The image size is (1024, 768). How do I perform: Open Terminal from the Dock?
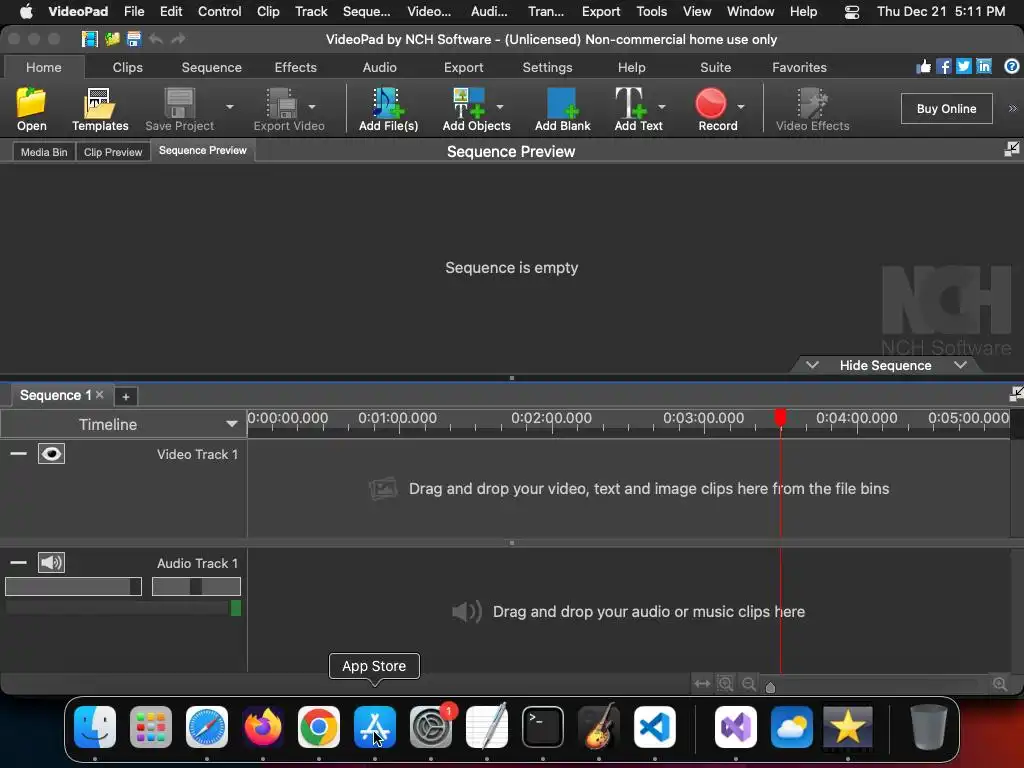pyautogui.click(x=543, y=727)
